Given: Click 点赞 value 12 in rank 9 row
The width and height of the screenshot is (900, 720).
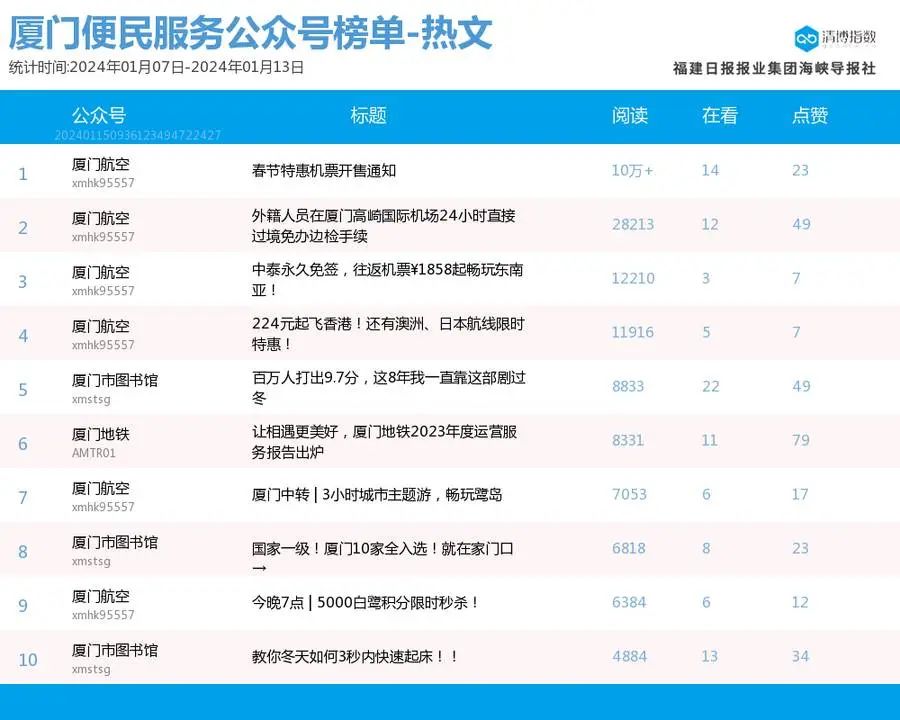Looking at the screenshot, I should pyautogui.click(x=800, y=602).
